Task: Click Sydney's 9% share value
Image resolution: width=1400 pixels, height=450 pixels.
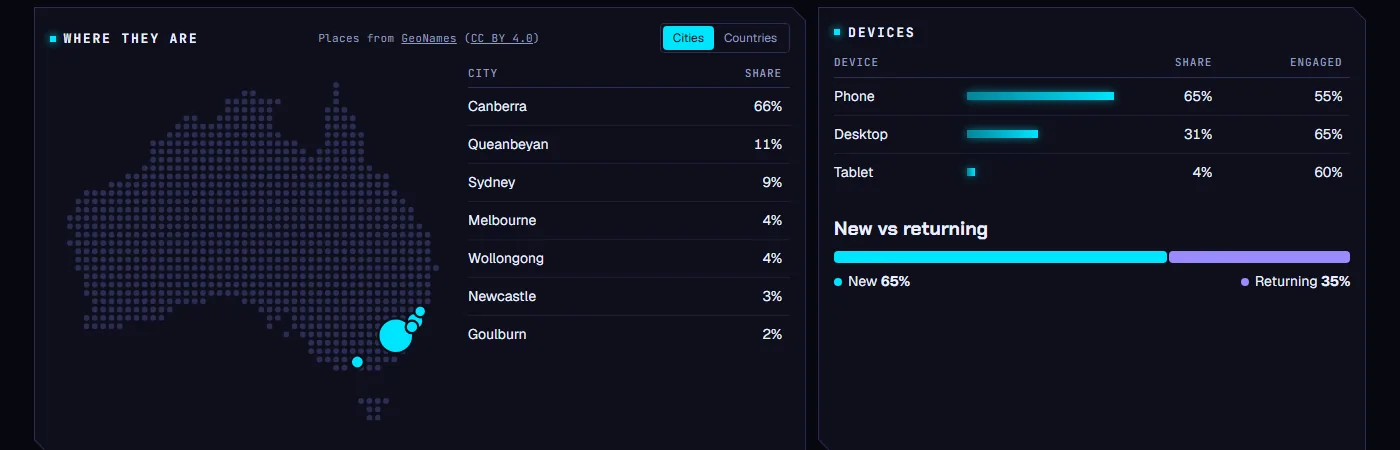Action: click(x=772, y=182)
